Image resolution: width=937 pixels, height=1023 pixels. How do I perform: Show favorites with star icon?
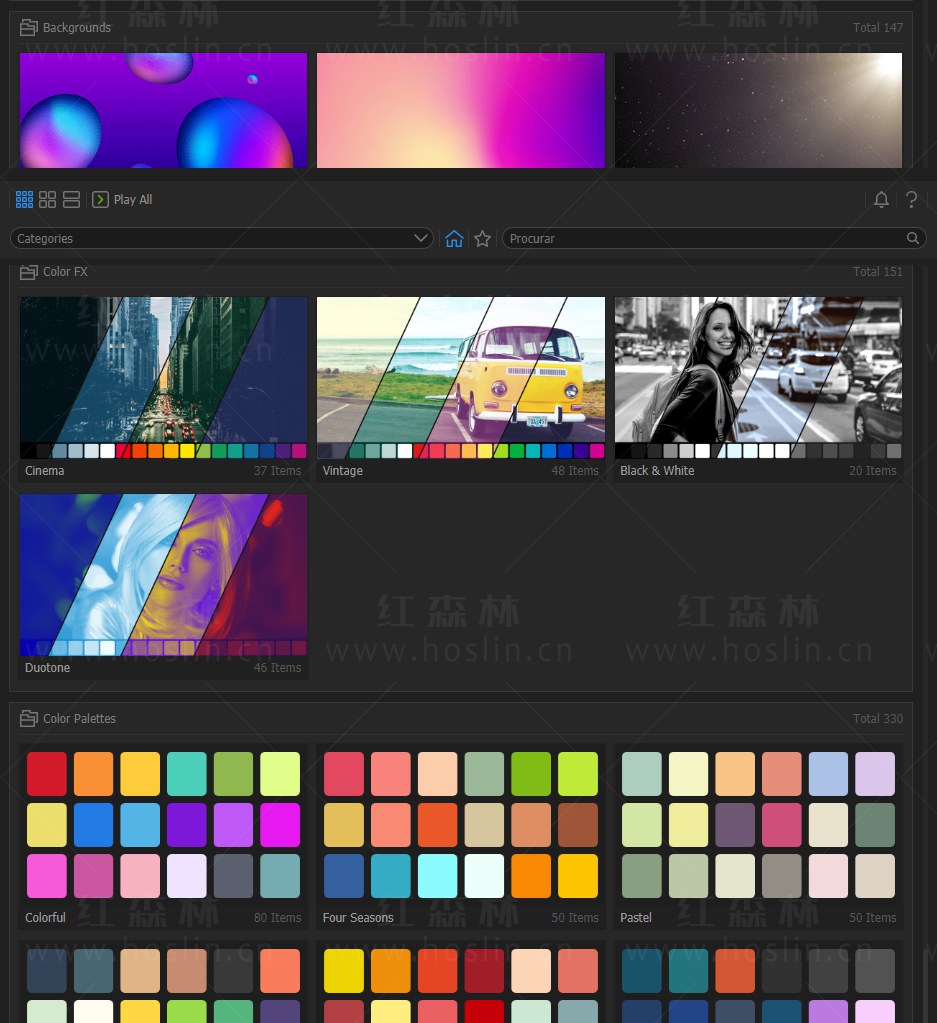click(482, 239)
